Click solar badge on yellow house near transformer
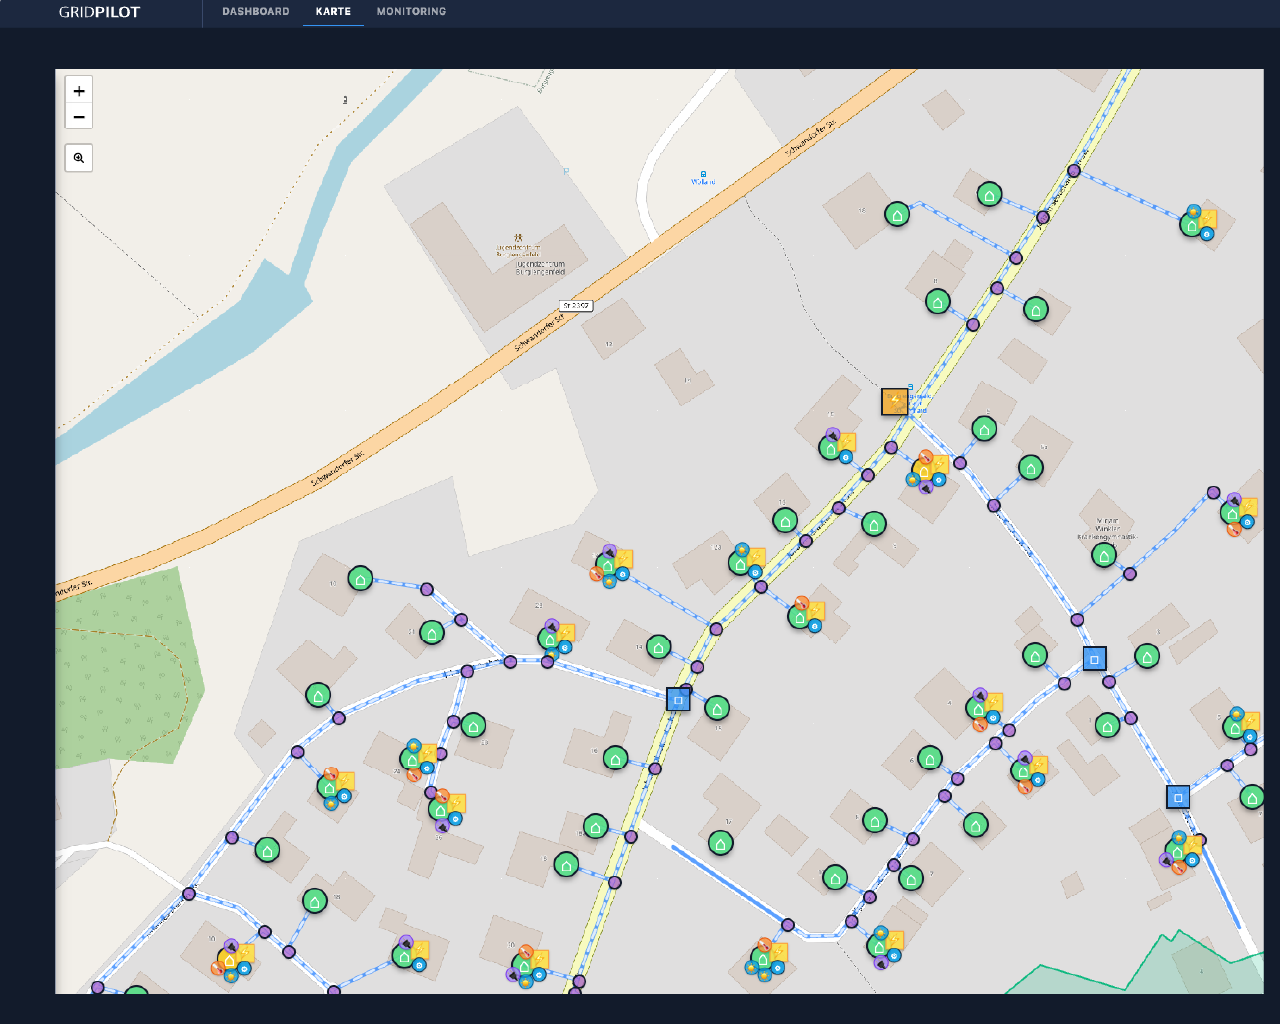Image resolution: width=1280 pixels, height=1024 pixels. click(x=912, y=480)
